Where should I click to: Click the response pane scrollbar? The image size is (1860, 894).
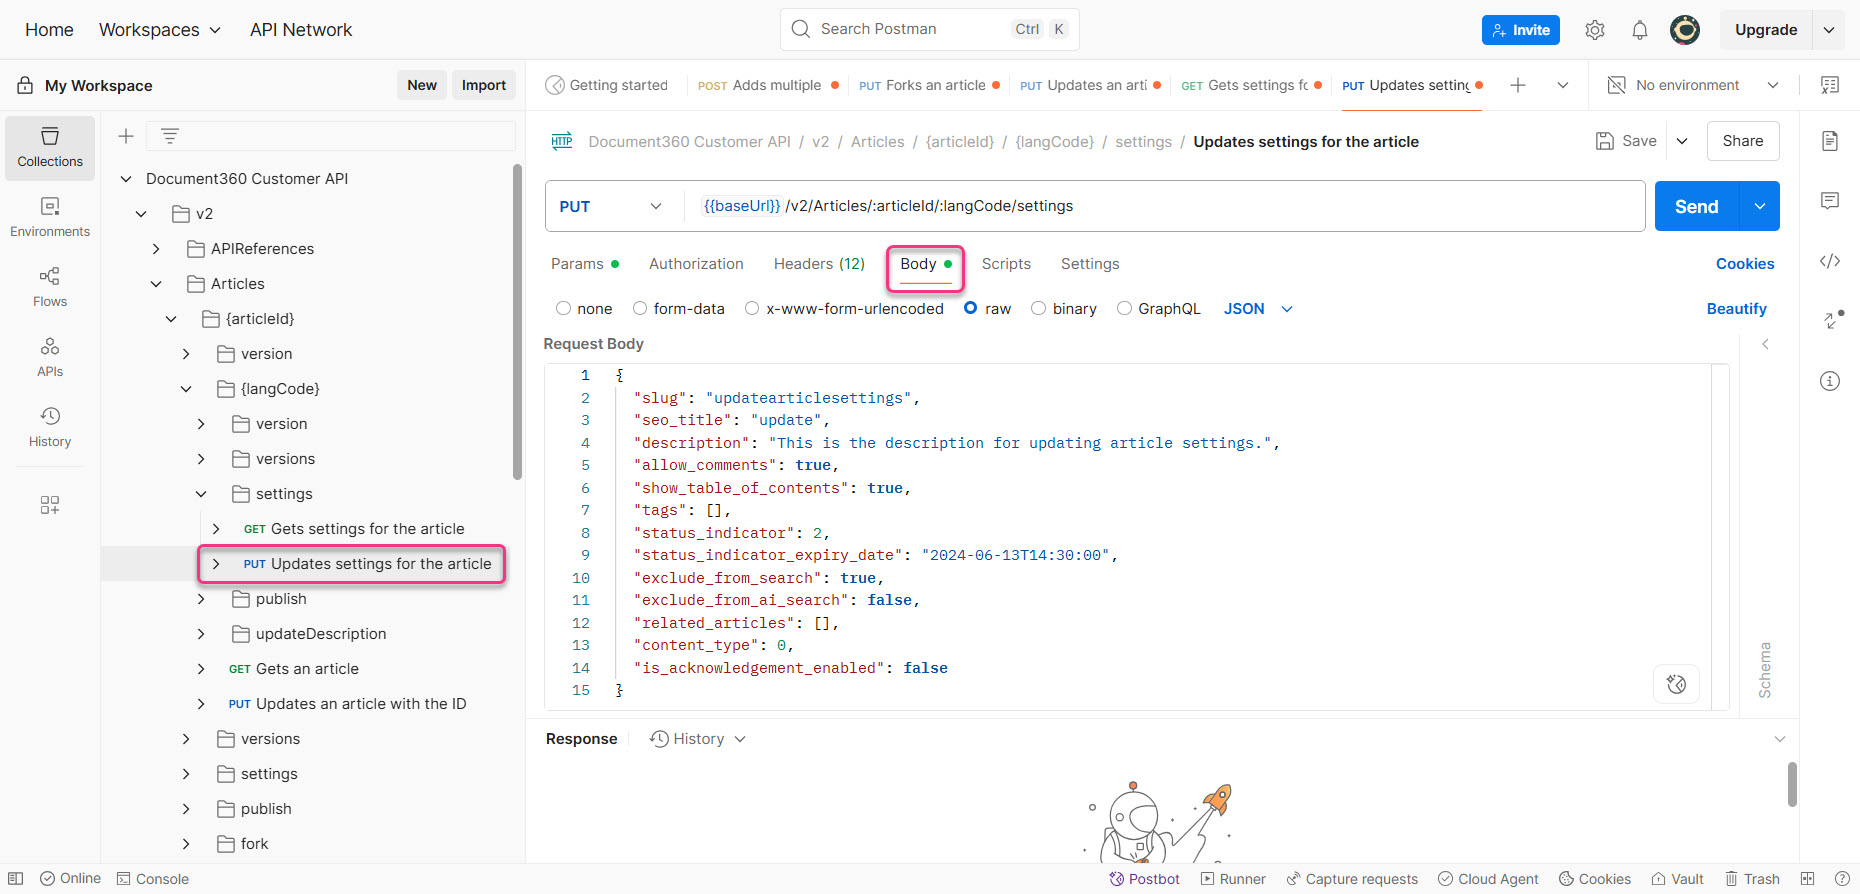click(x=1792, y=784)
